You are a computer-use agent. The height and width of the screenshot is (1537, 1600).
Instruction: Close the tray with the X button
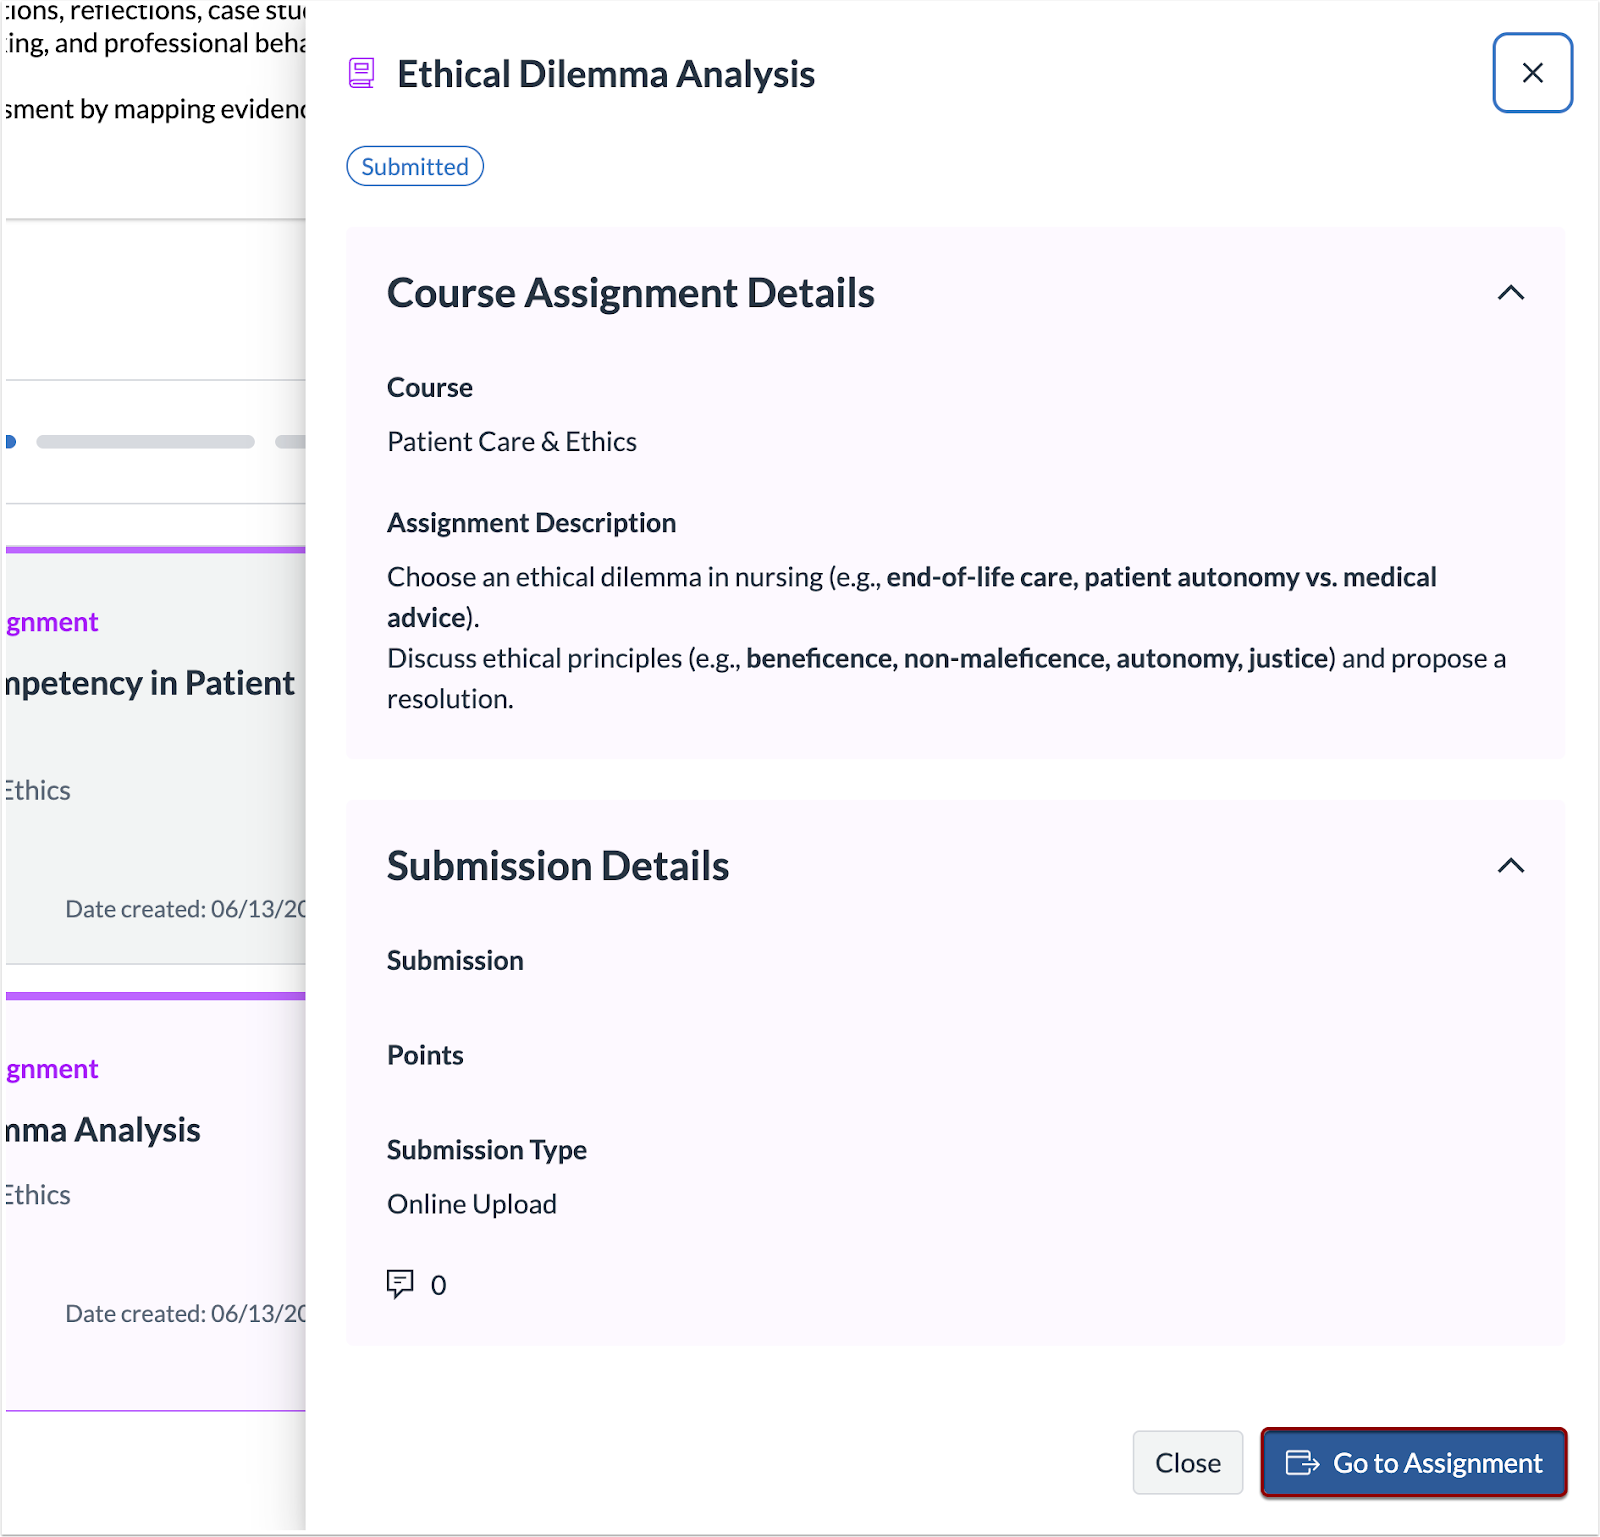coord(1531,73)
